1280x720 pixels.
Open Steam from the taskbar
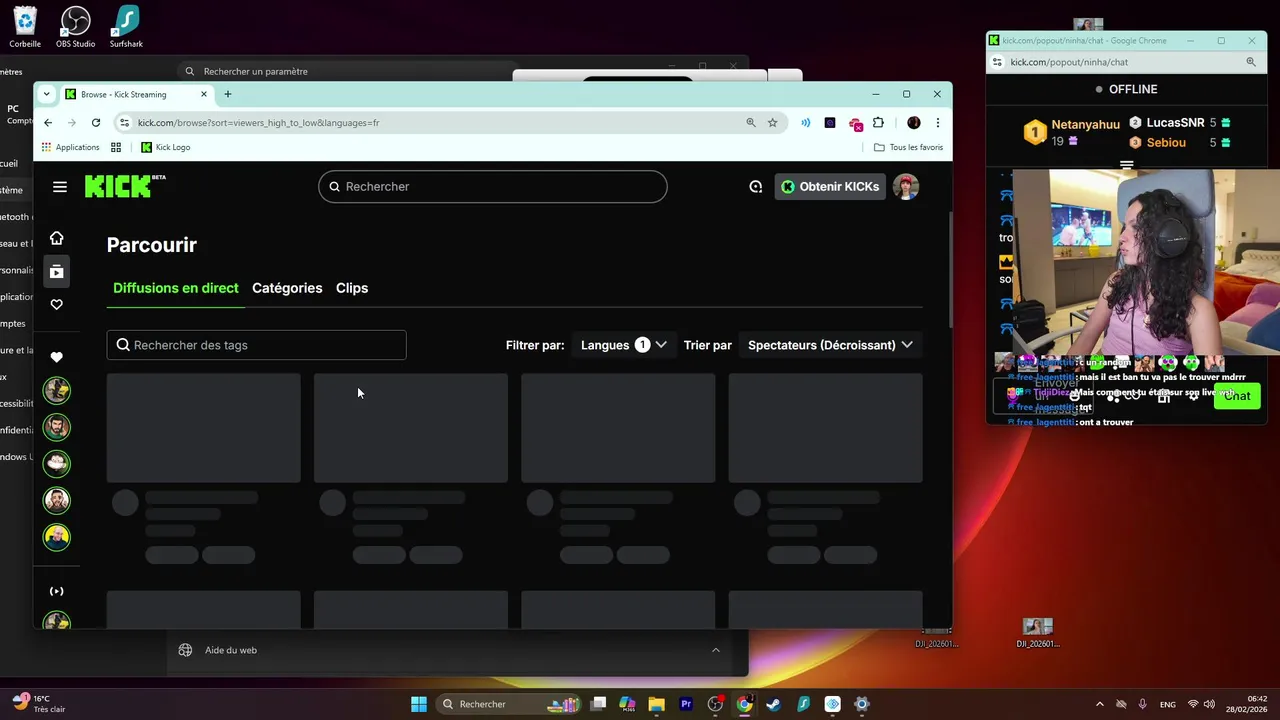[x=773, y=704]
